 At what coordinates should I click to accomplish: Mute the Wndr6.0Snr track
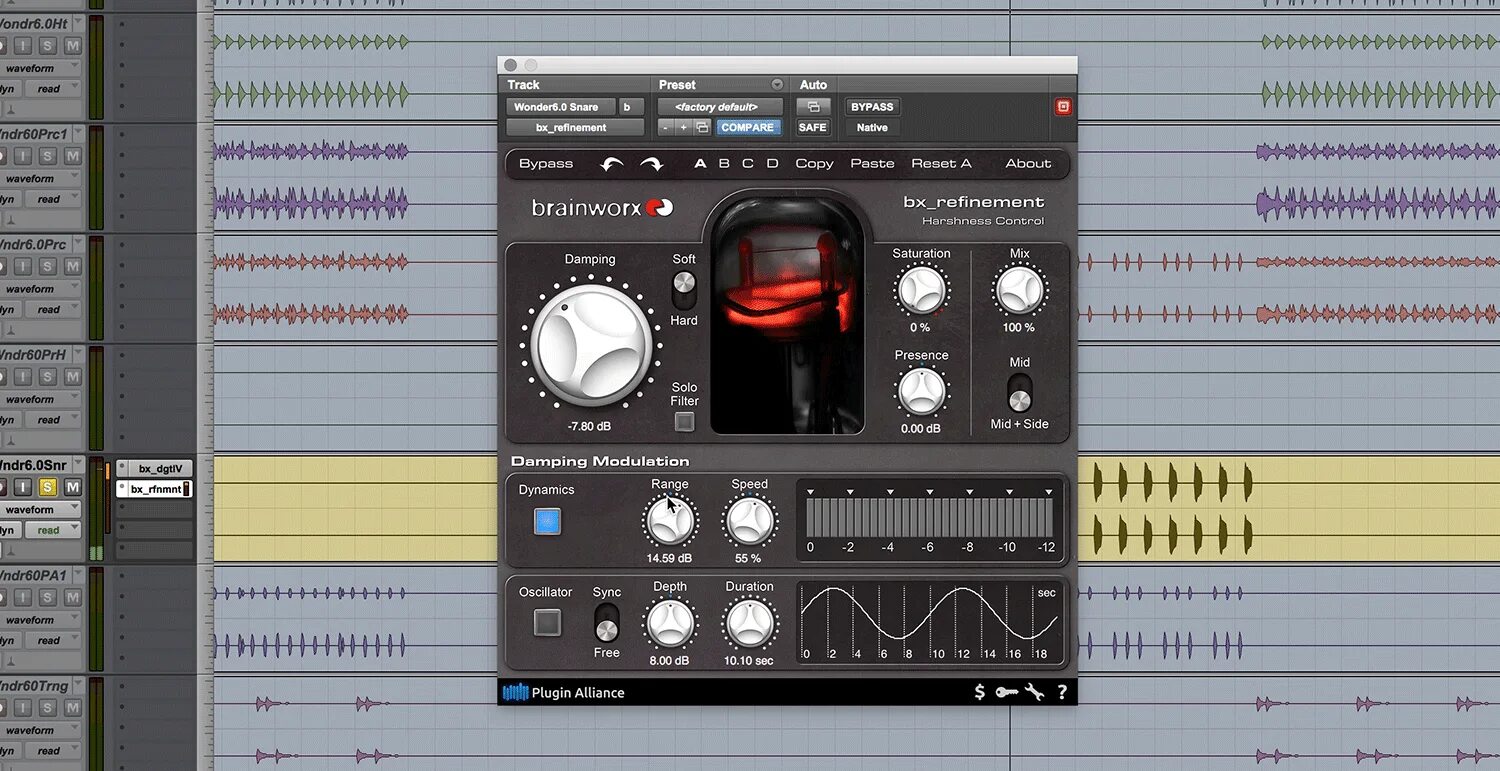click(x=72, y=487)
